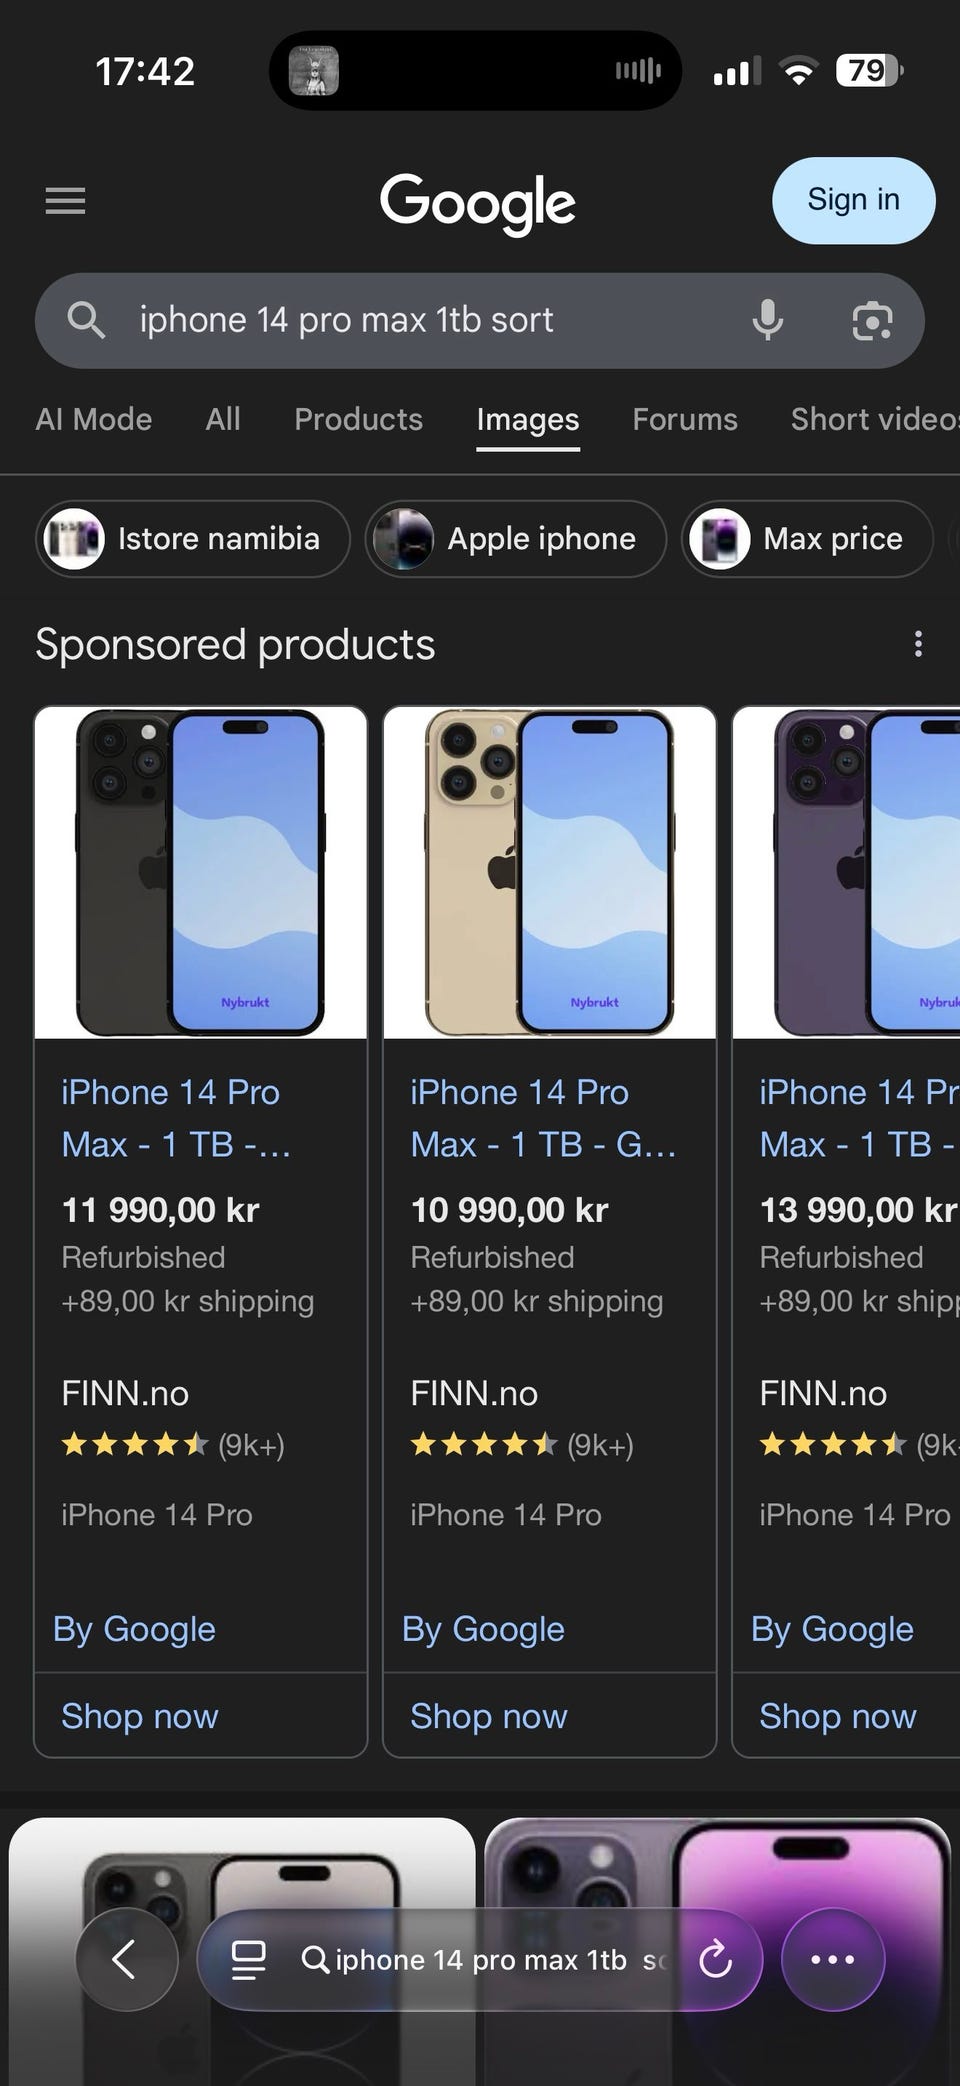Open the browser more options button
The height and width of the screenshot is (2086, 960).
click(x=832, y=1959)
